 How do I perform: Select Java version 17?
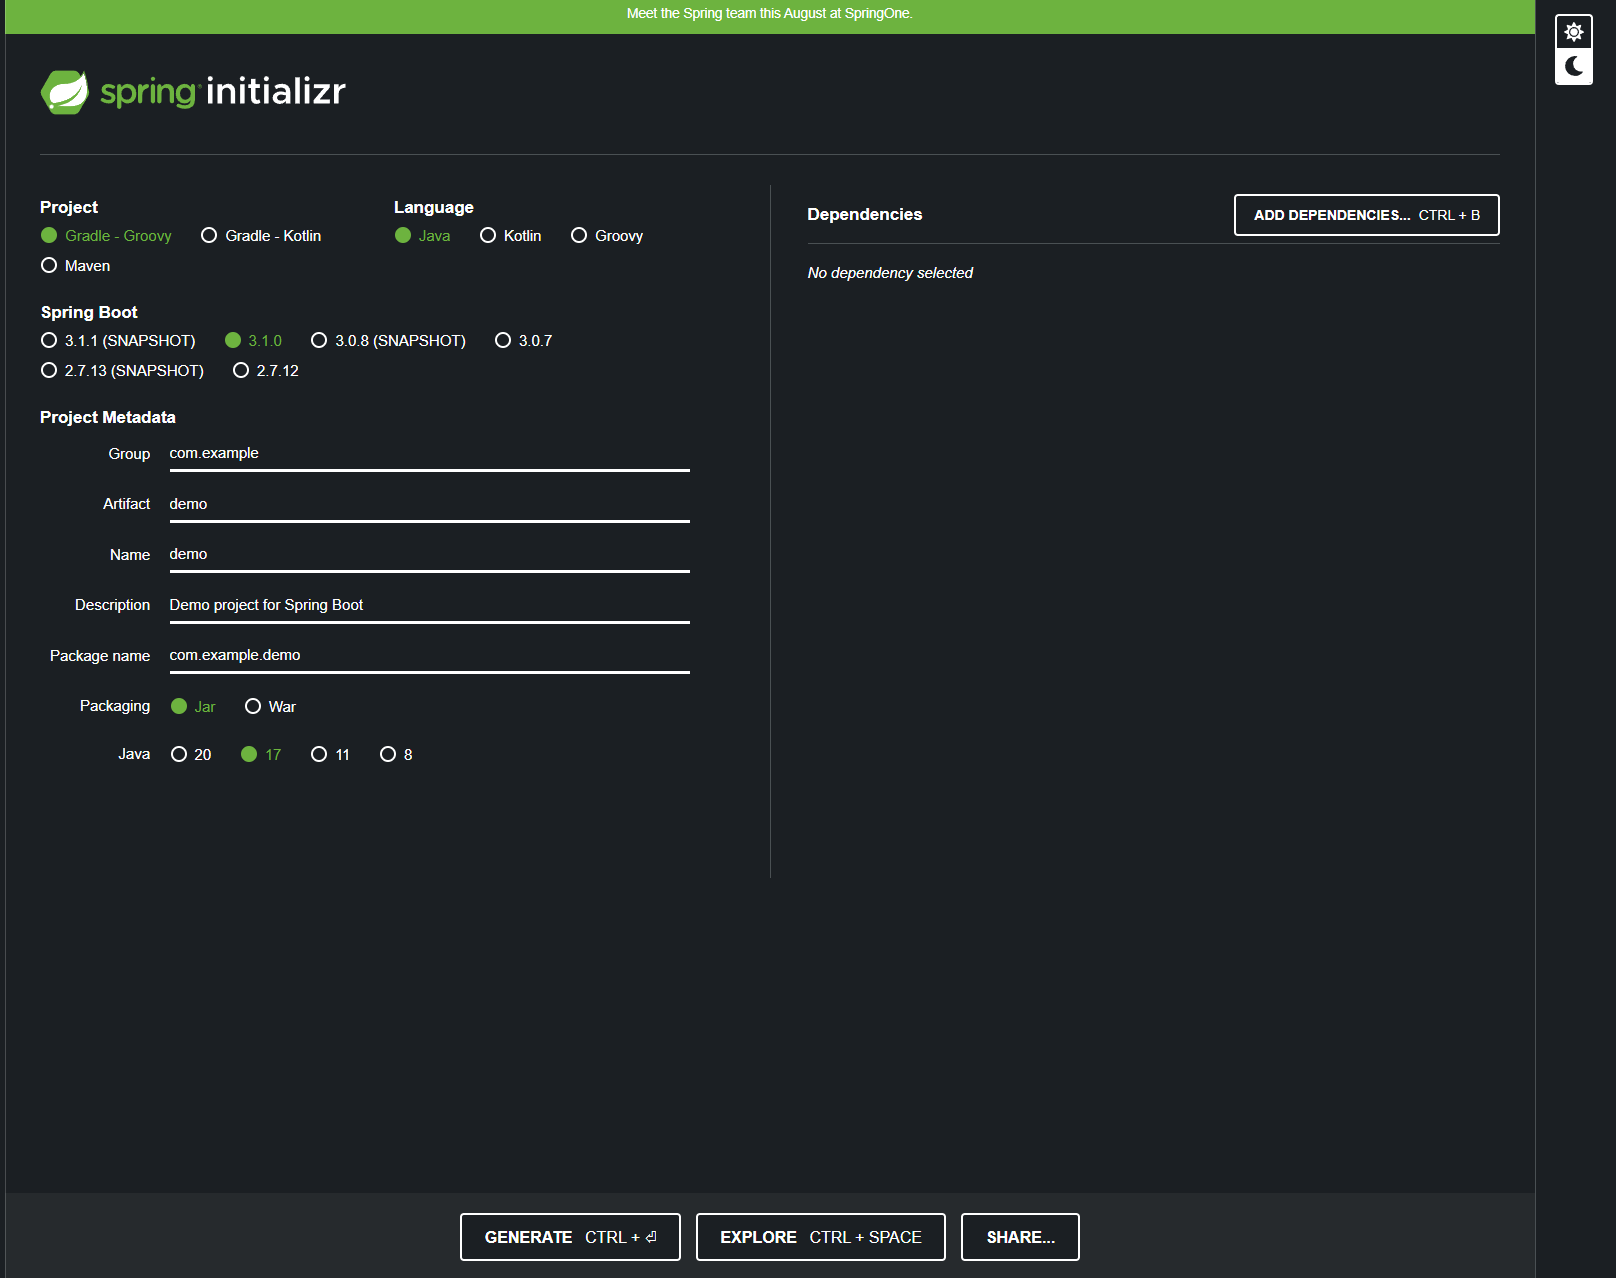pos(261,755)
